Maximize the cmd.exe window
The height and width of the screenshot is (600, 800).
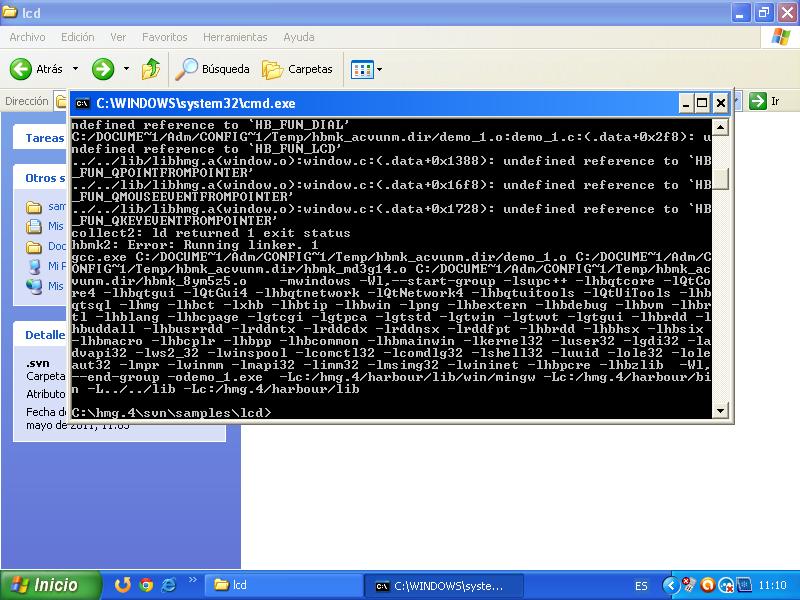(x=702, y=104)
